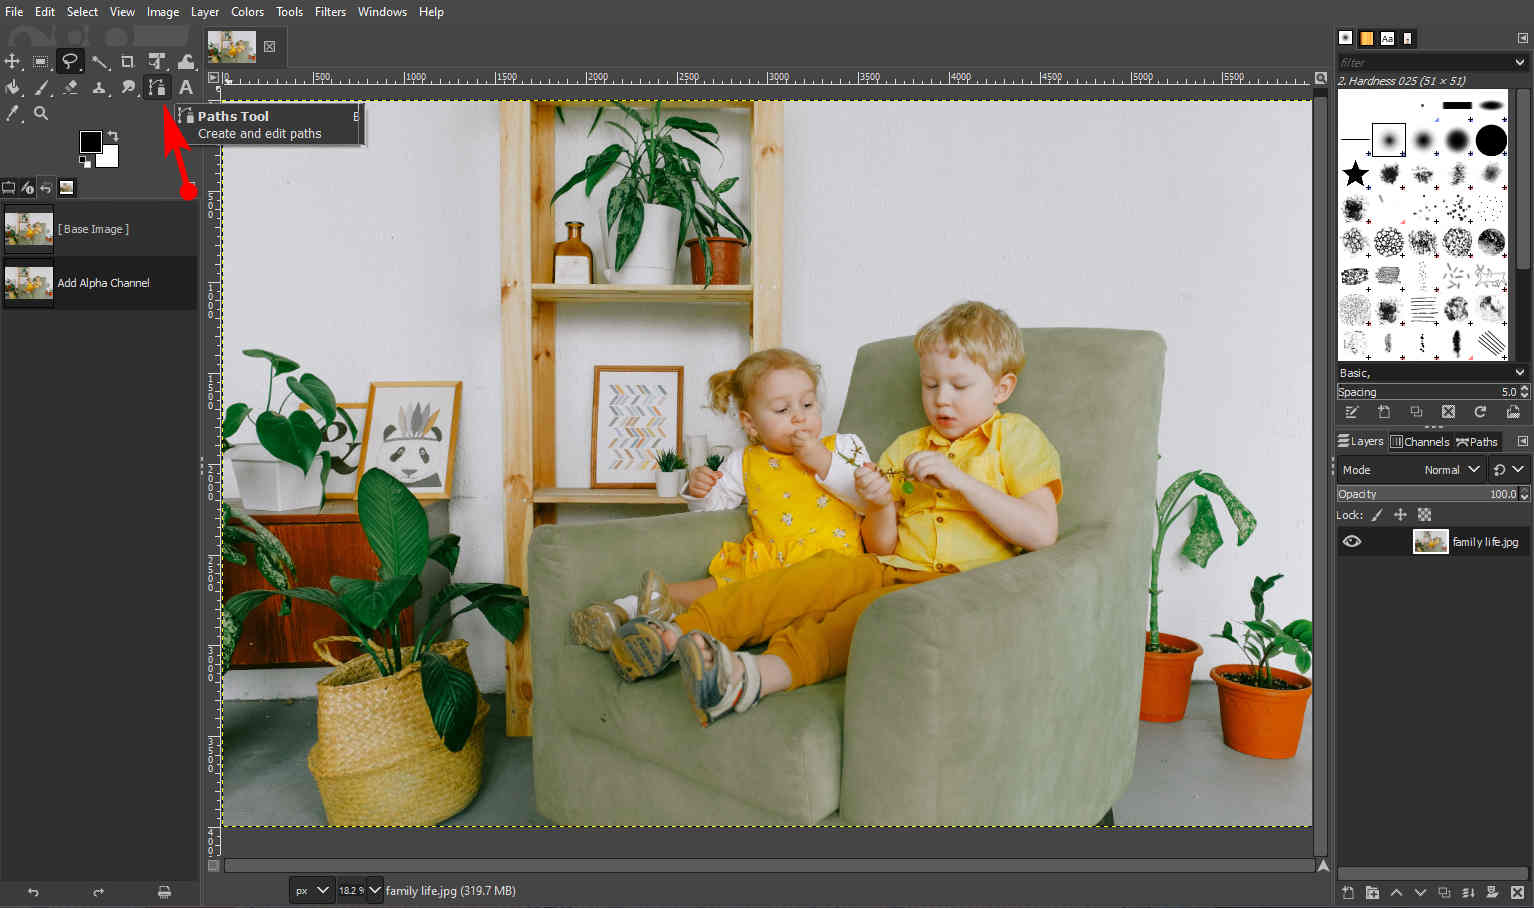Screen dimensions: 1534x908
Task: Select the Unified Transform tool
Action: tap(156, 62)
